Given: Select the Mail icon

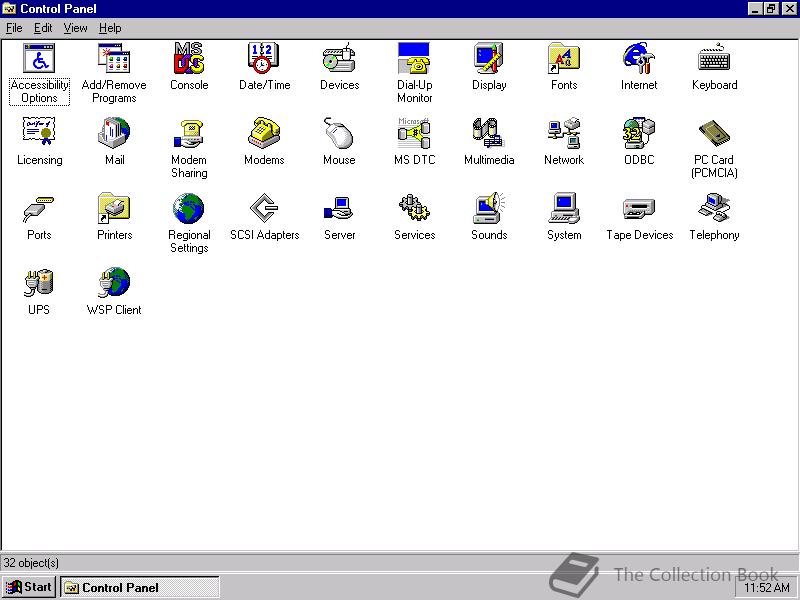Looking at the screenshot, I should [x=114, y=133].
